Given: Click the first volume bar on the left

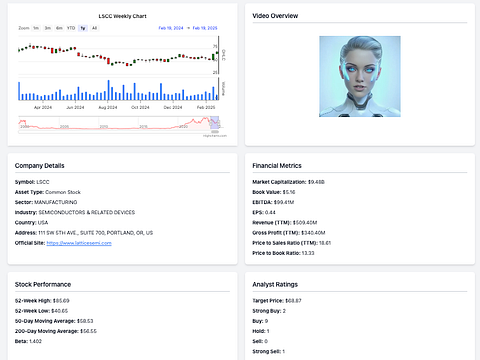Looking at the screenshot, I should (19, 91).
